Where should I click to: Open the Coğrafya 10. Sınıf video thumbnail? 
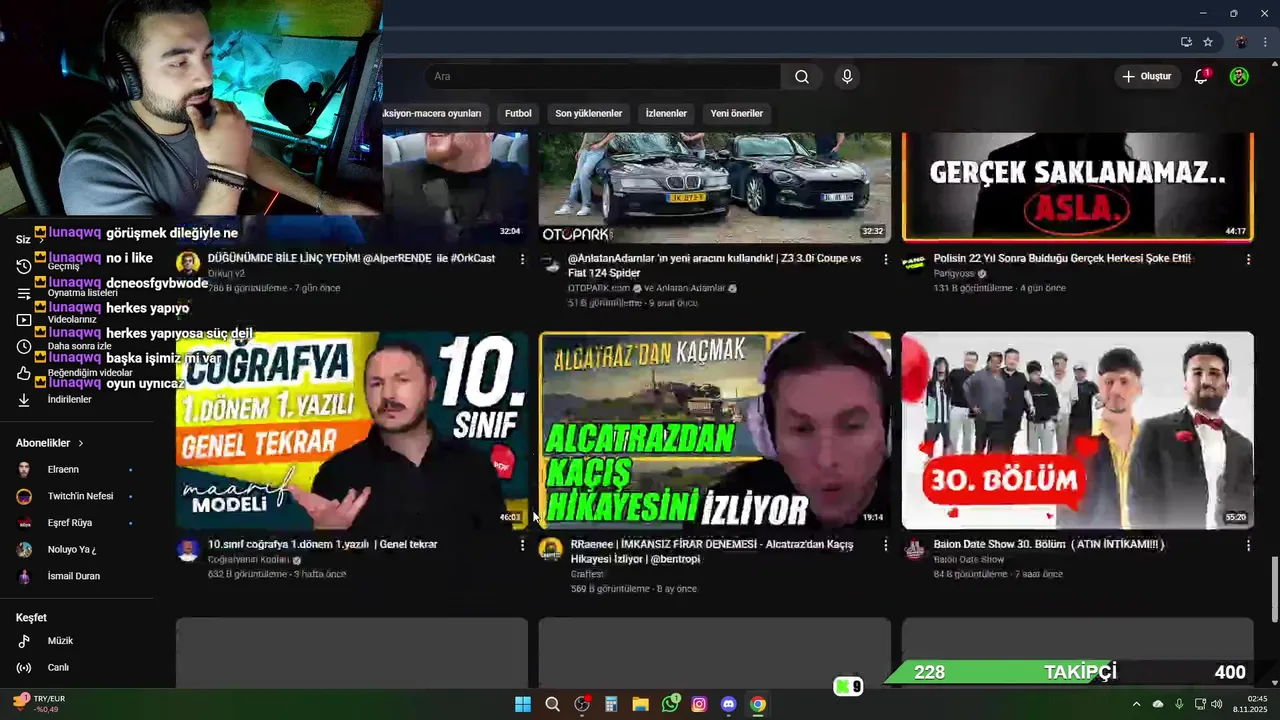[x=352, y=430]
